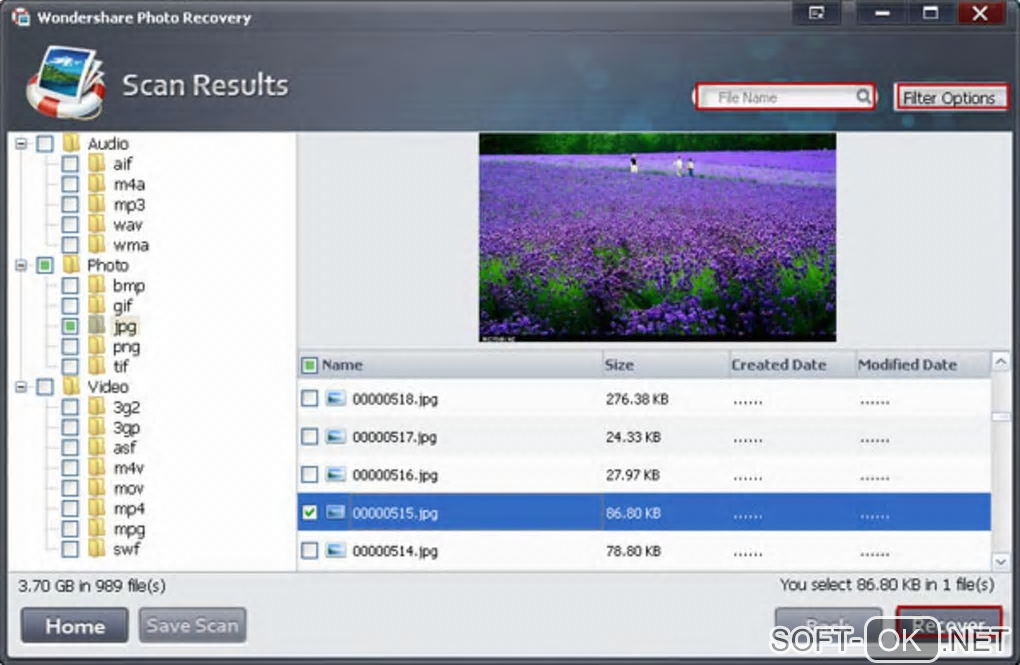Click the image icon for 00000516.jpg
Viewport: 1020px width, 665px height.
pos(335,474)
